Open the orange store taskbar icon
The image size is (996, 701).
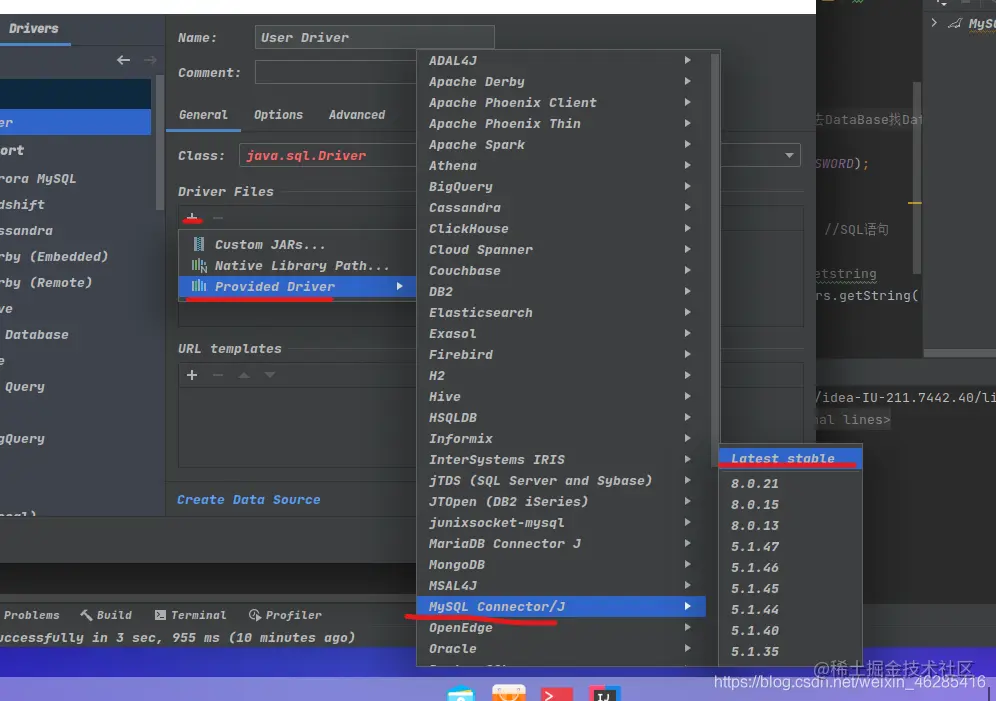pyautogui.click(x=509, y=693)
